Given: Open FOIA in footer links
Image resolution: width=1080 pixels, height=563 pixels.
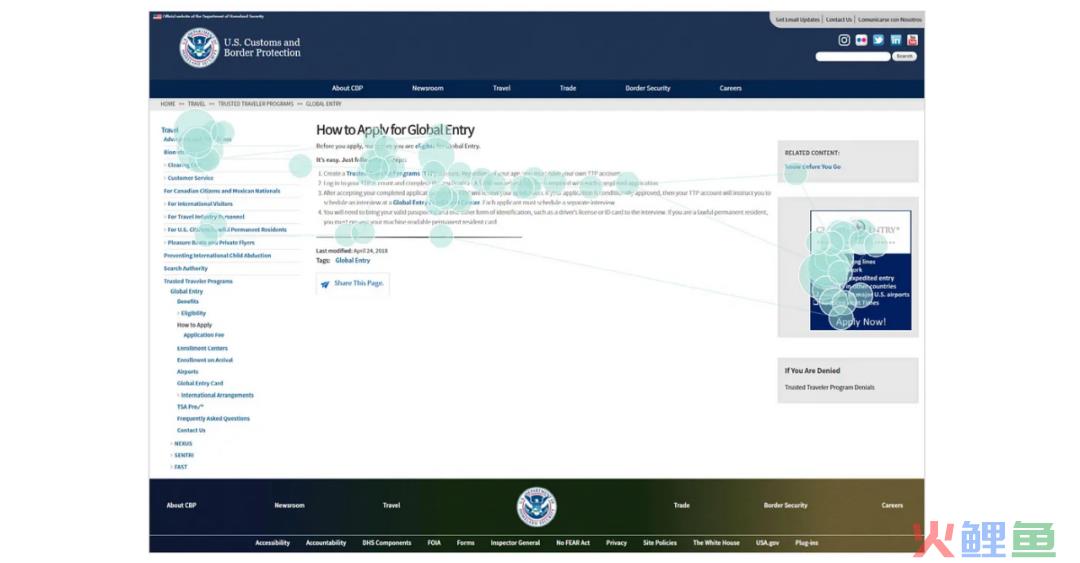Looking at the screenshot, I should [434, 543].
